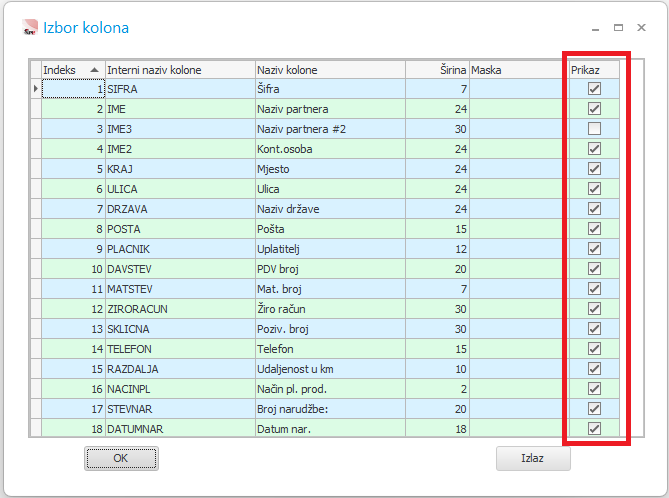Toggle Prikaz checkbox for ULICA row
Viewport: 669px width, 498px height.
pyautogui.click(x=594, y=189)
